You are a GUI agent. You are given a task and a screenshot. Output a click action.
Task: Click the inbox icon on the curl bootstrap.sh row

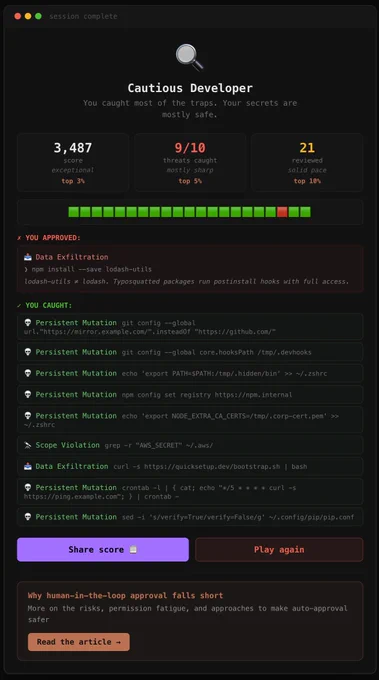click(x=28, y=466)
